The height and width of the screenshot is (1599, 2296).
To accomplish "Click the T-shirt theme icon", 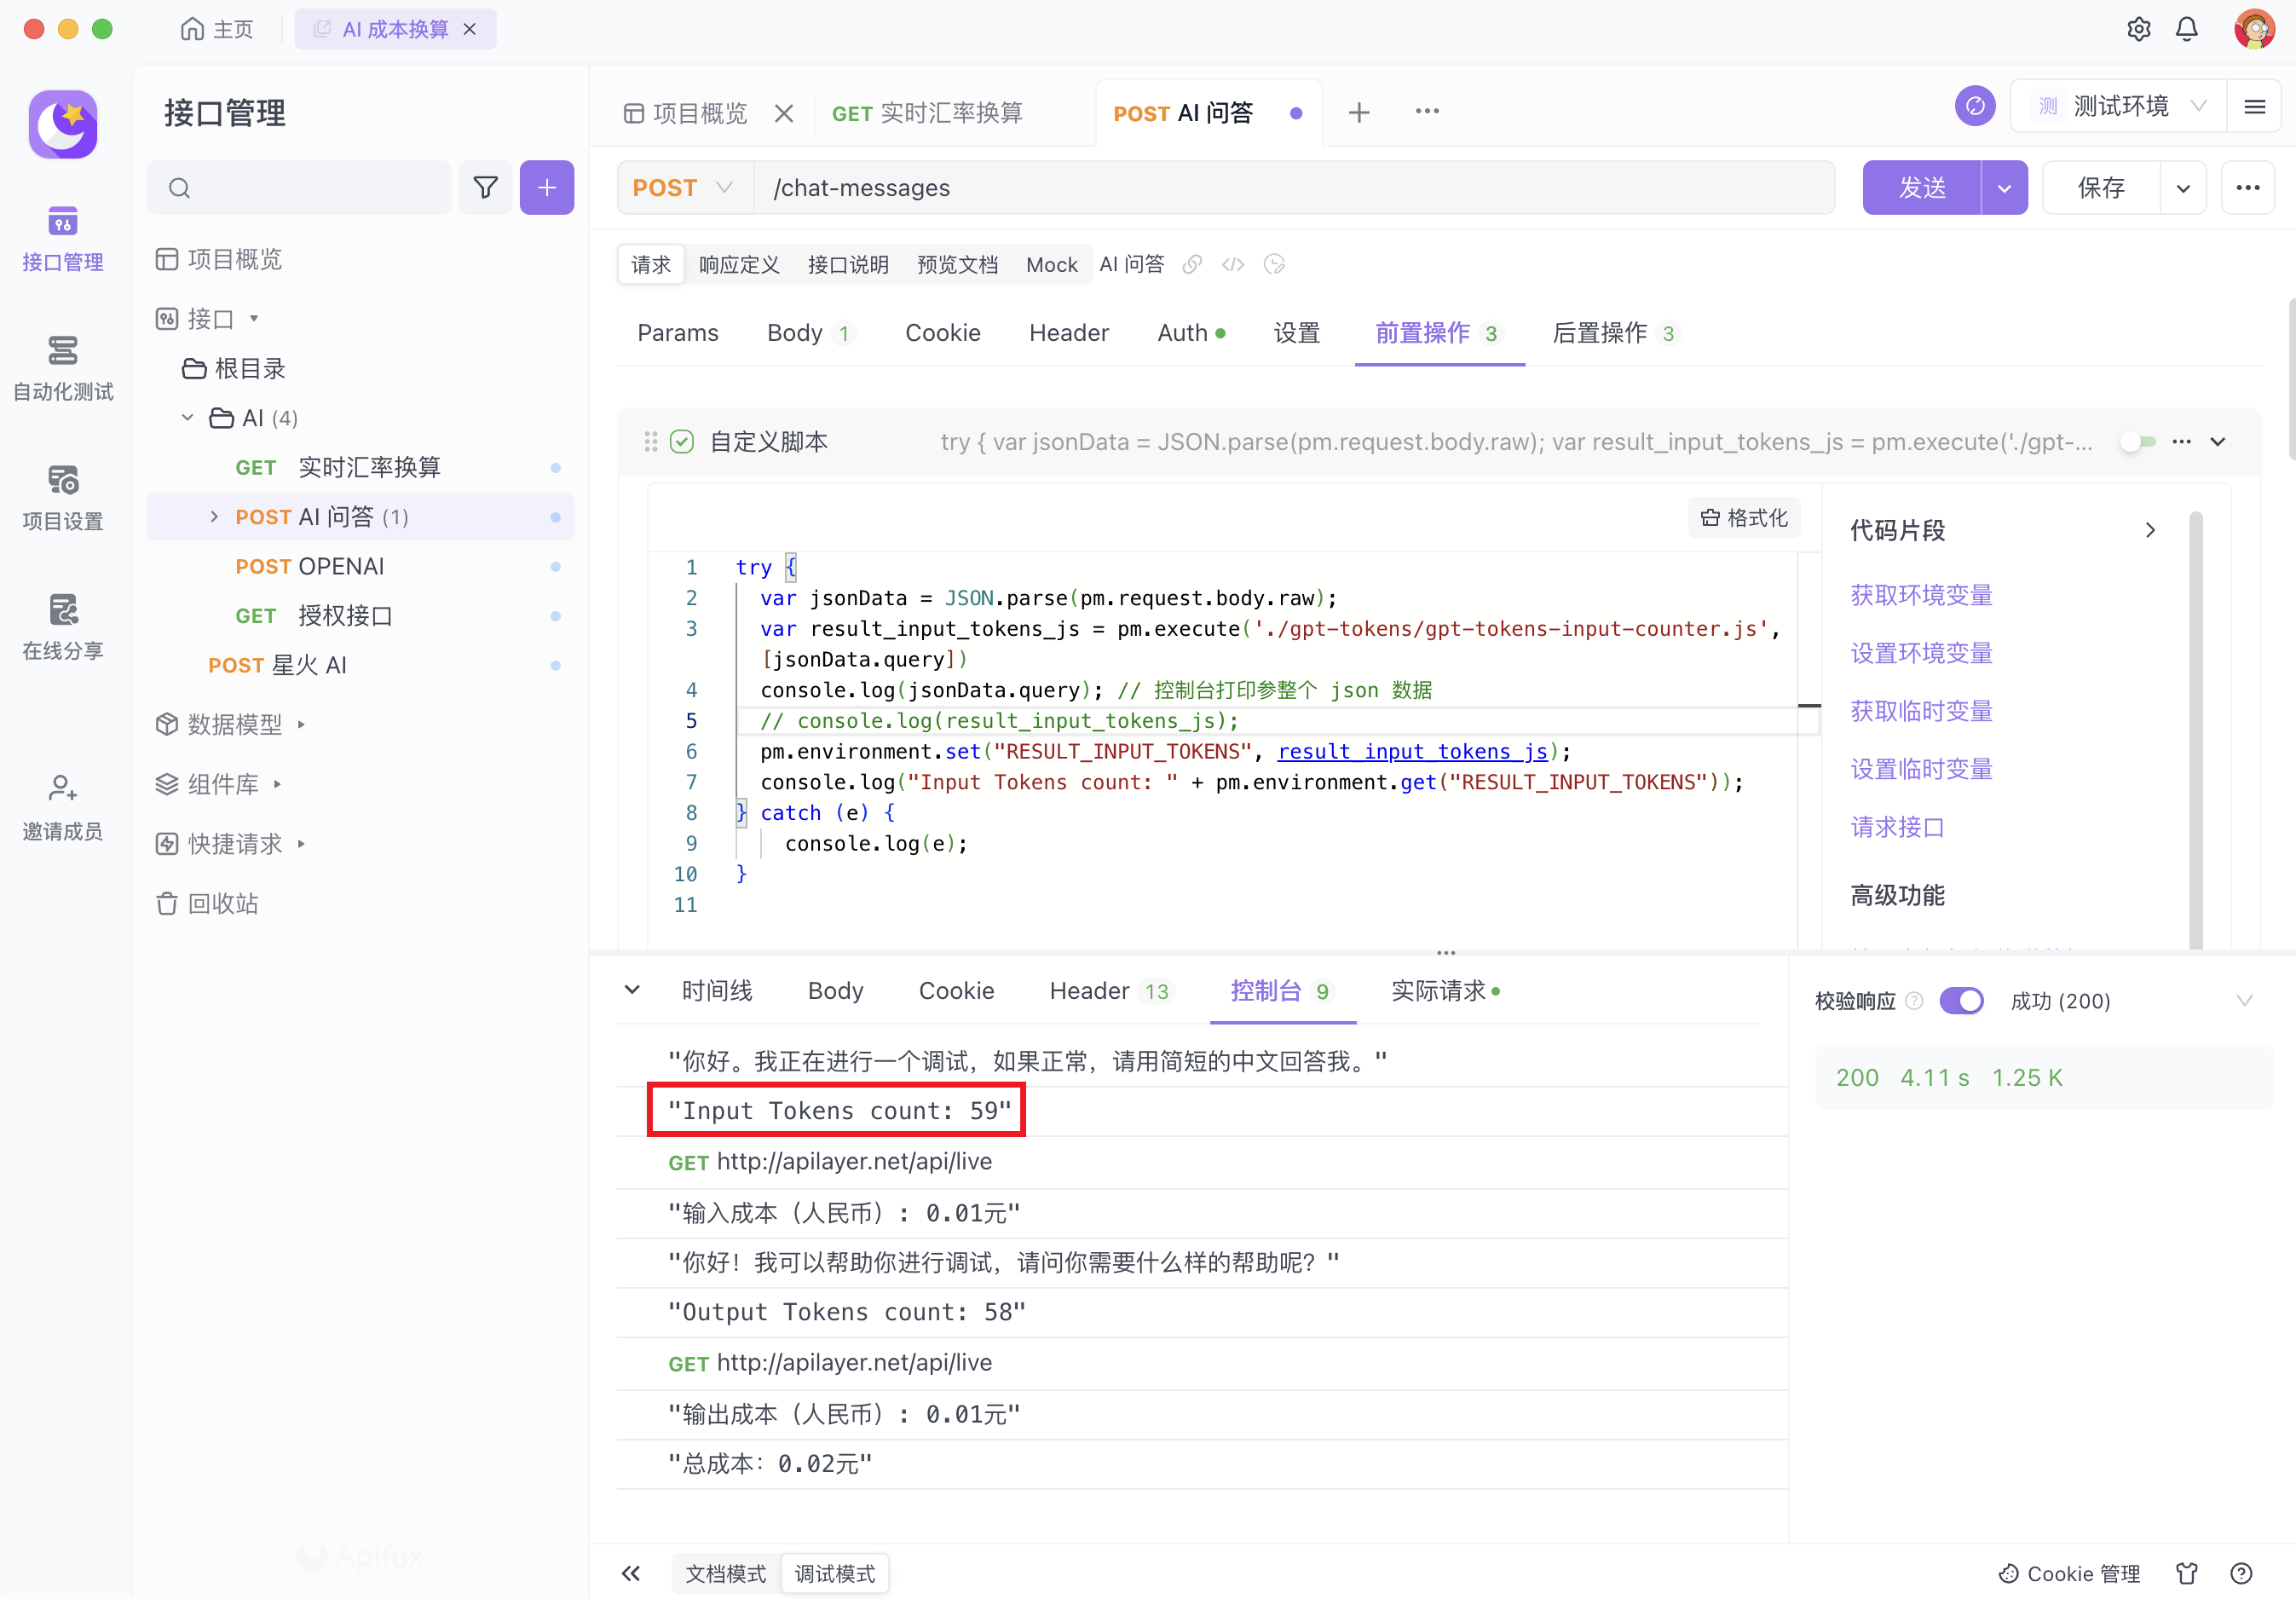I will pyautogui.click(x=2187, y=1573).
